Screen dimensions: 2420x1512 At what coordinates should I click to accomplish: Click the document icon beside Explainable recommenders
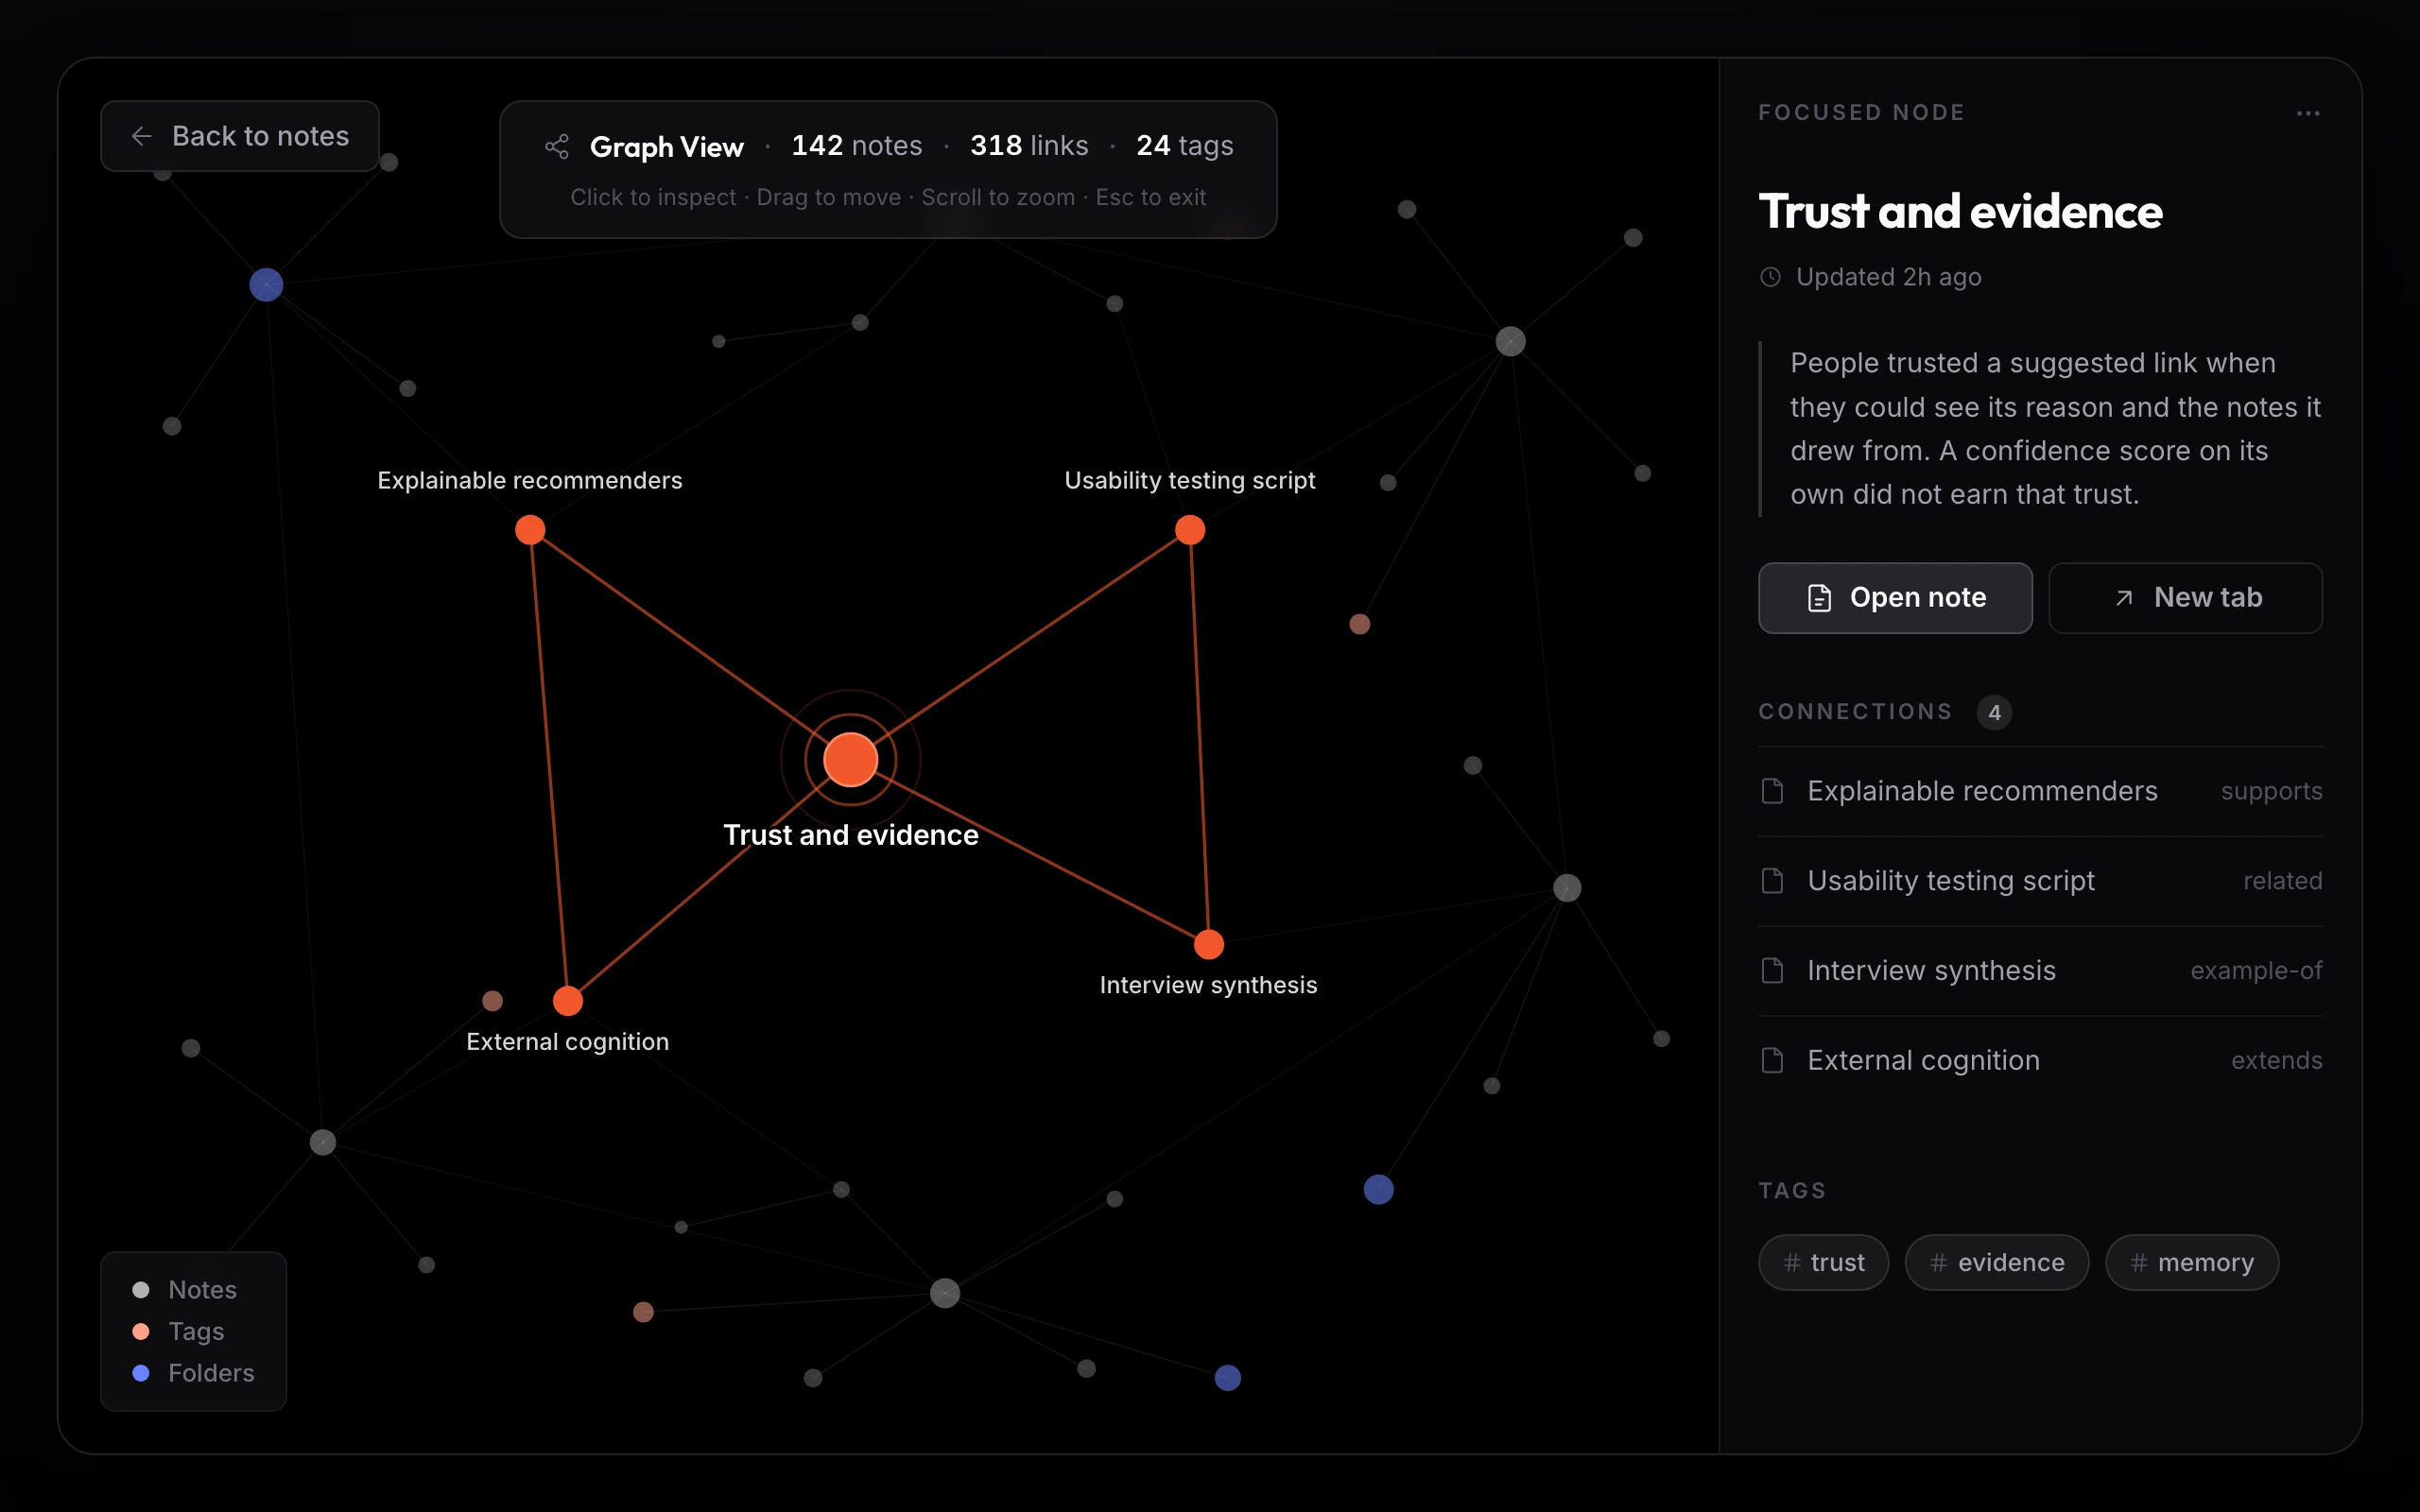pos(1772,791)
